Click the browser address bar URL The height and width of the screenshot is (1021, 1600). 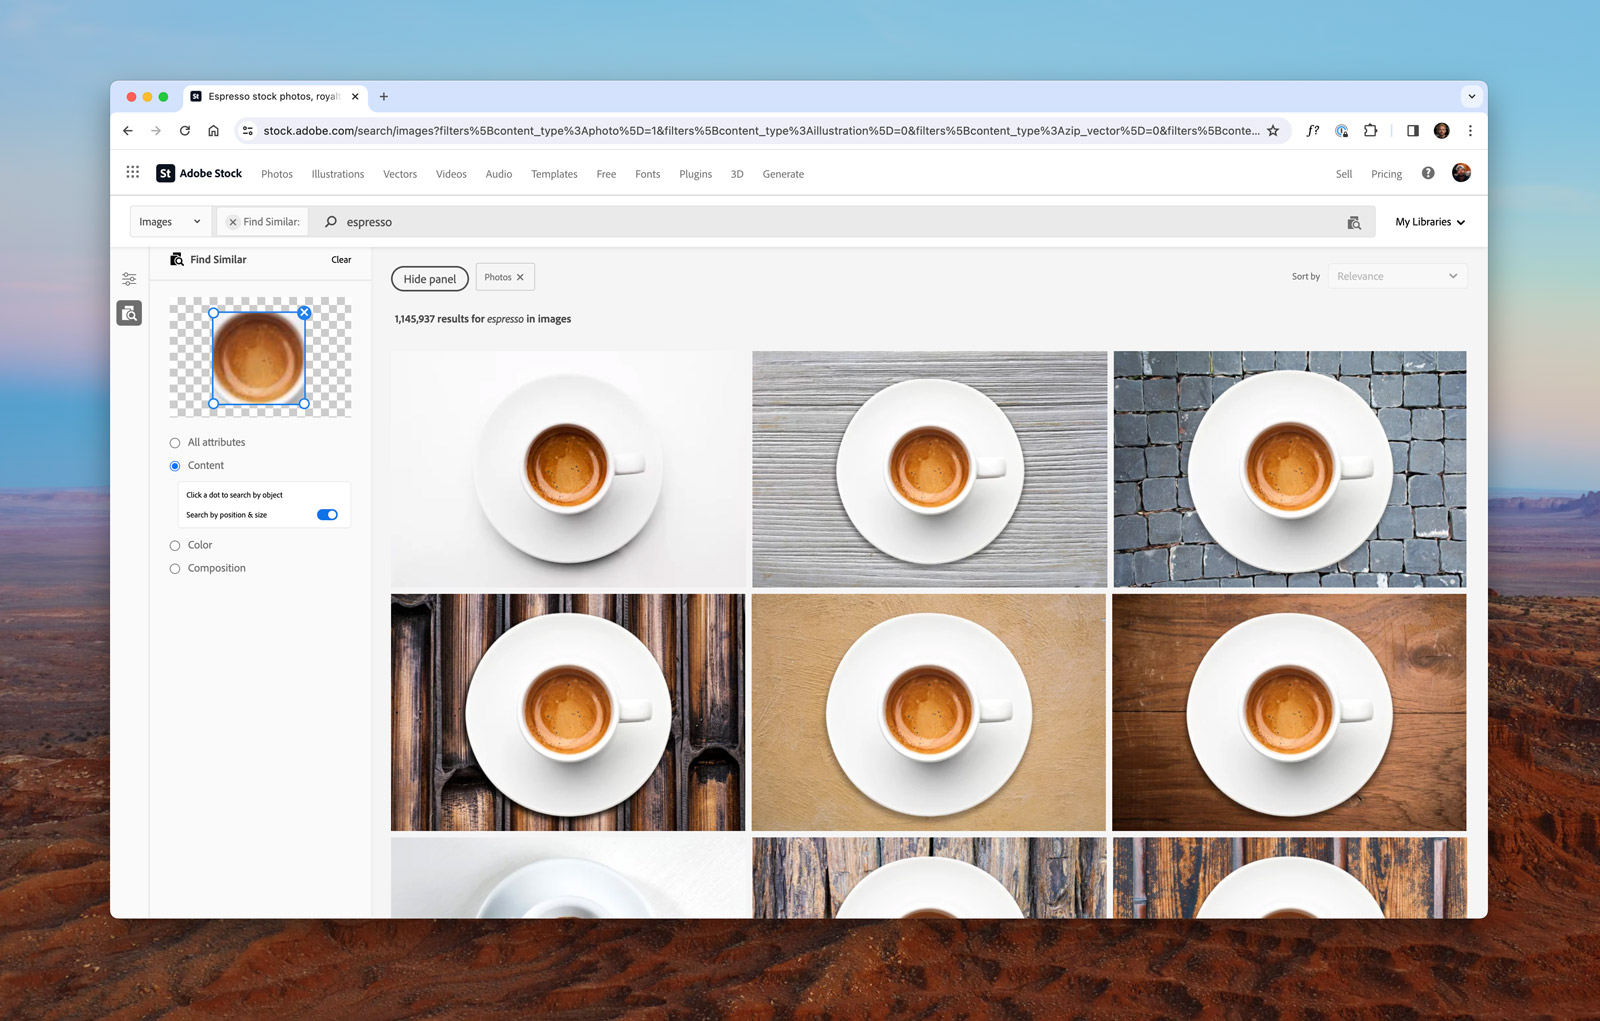point(760,131)
